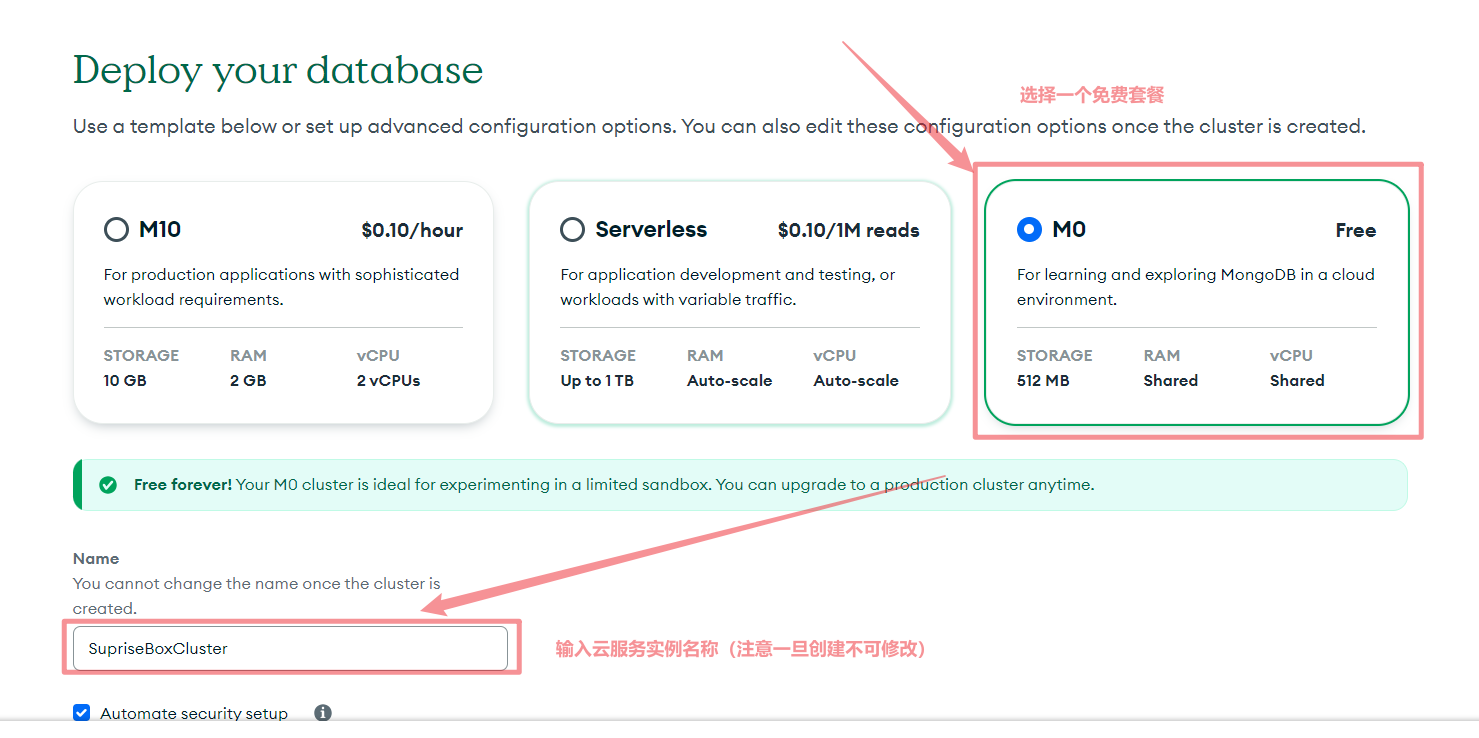Click the 2 GB RAM value
Screen dimensions: 1479x738
[x=248, y=381]
